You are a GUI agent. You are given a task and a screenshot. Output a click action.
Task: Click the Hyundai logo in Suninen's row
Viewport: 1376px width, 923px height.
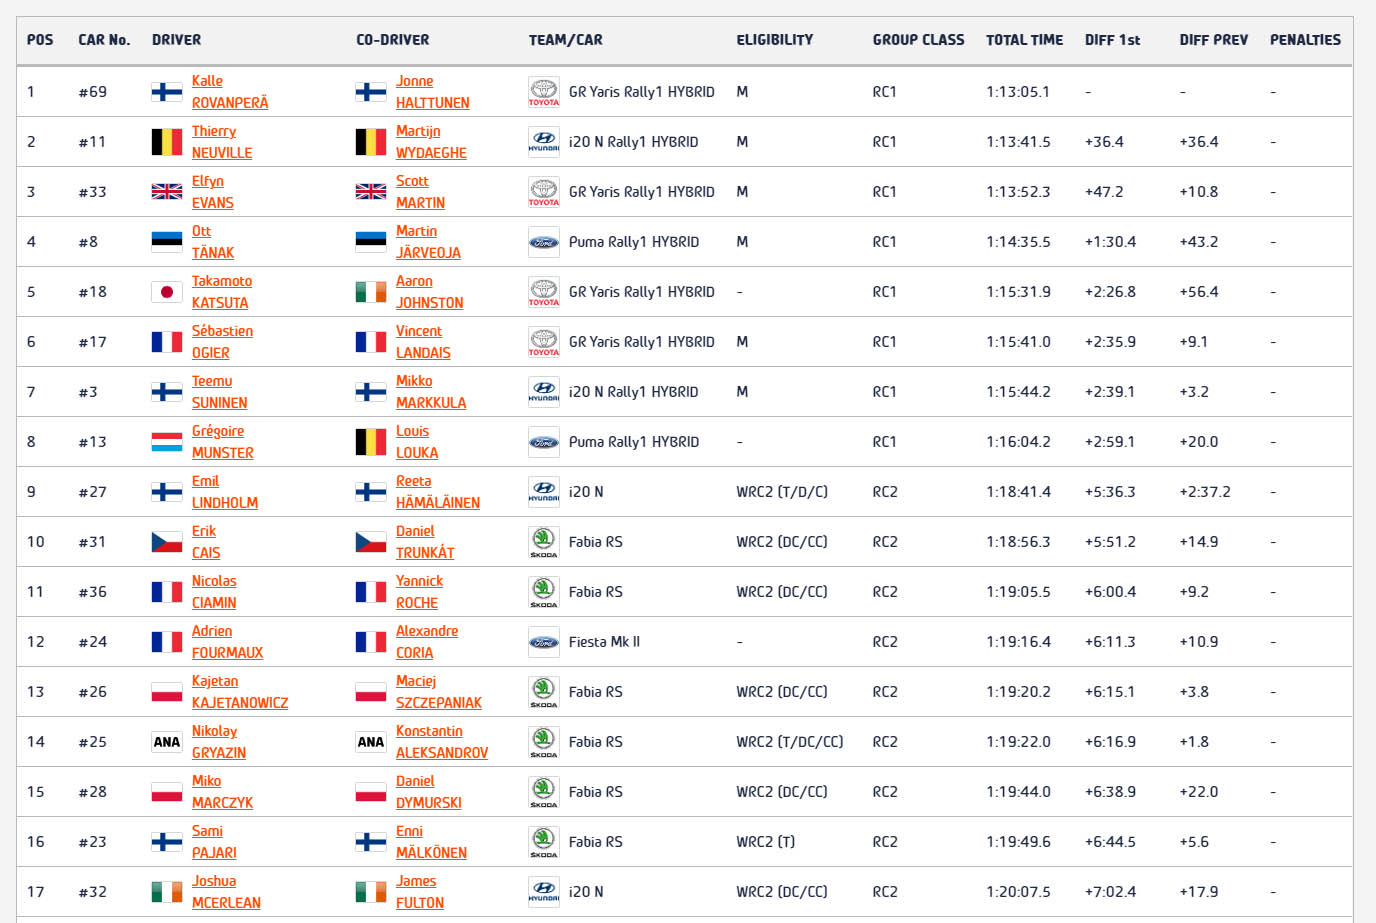click(x=543, y=392)
